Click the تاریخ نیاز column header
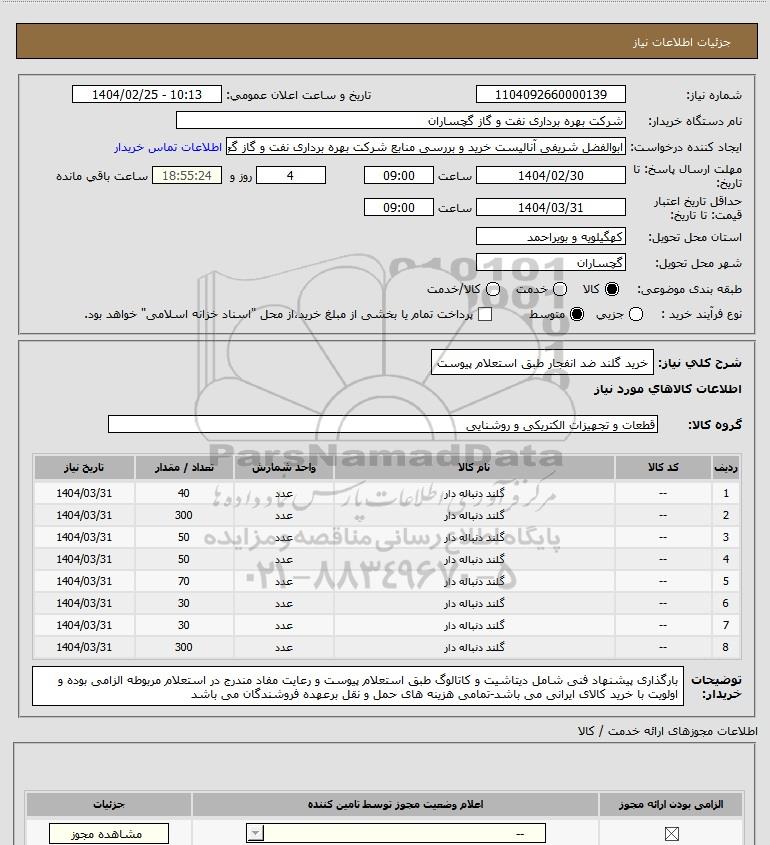 pos(84,467)
